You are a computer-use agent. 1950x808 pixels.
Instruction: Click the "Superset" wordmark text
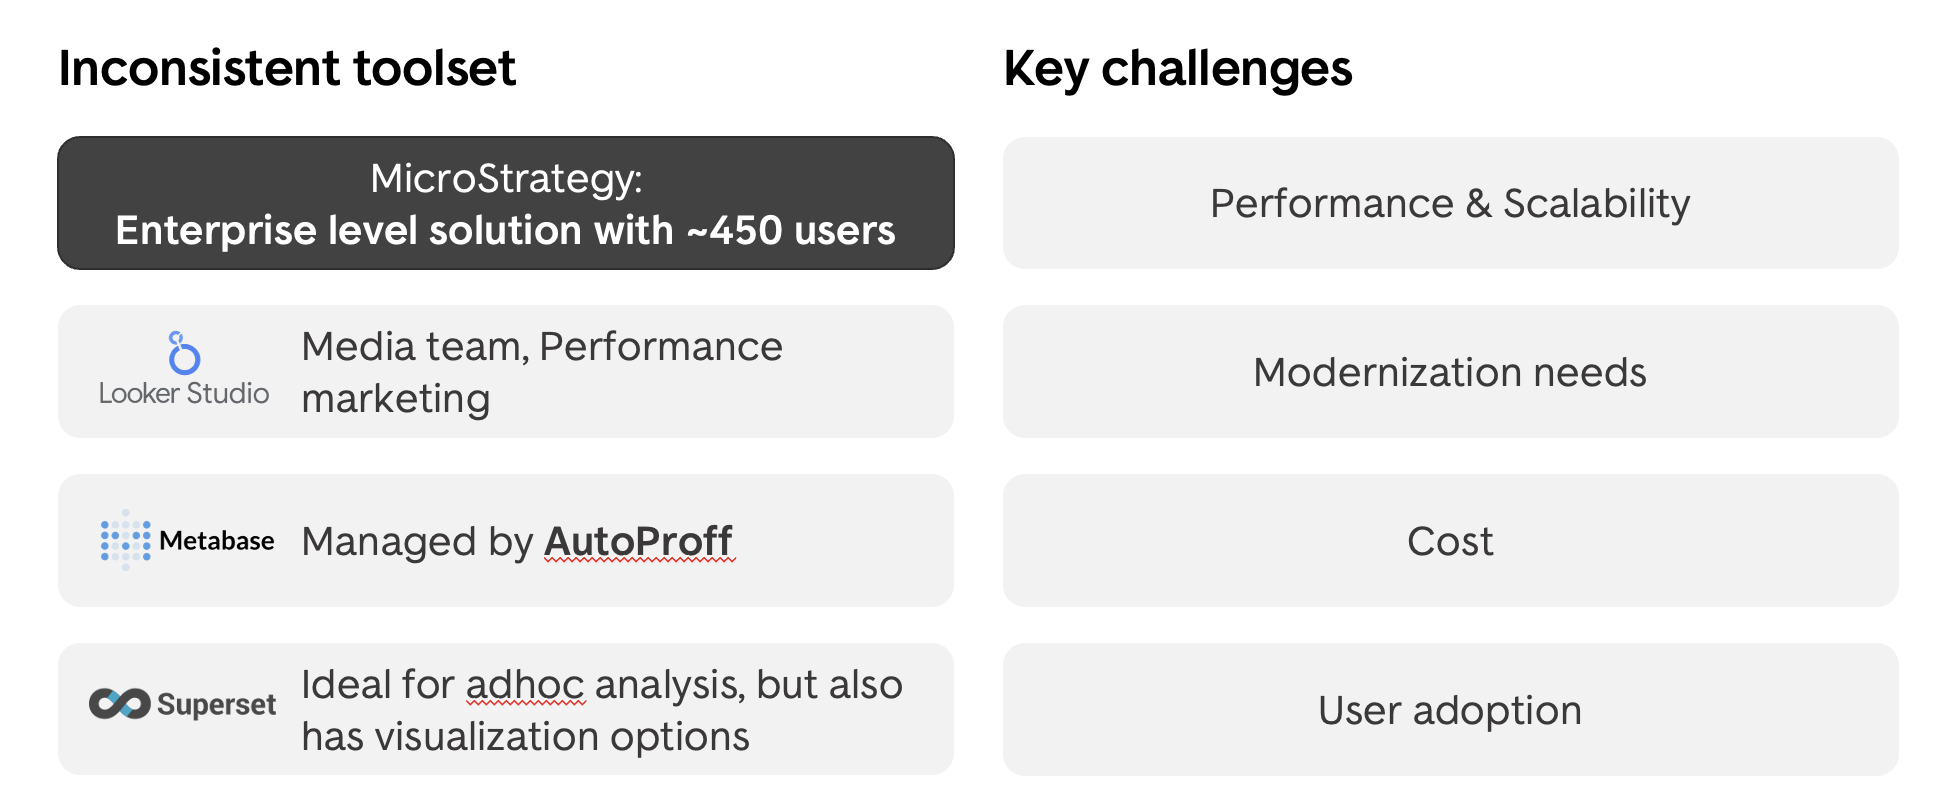tap(216, 705)
